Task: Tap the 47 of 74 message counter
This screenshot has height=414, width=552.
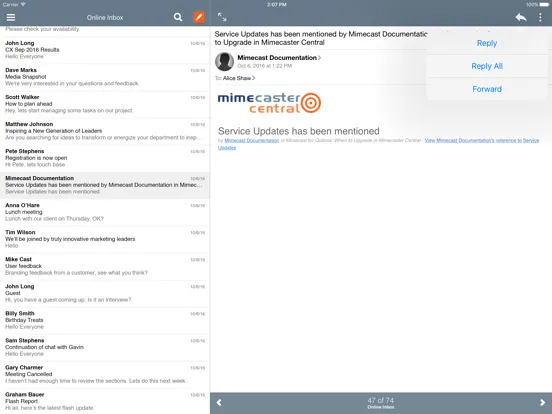Action: (x=381, y=401)
